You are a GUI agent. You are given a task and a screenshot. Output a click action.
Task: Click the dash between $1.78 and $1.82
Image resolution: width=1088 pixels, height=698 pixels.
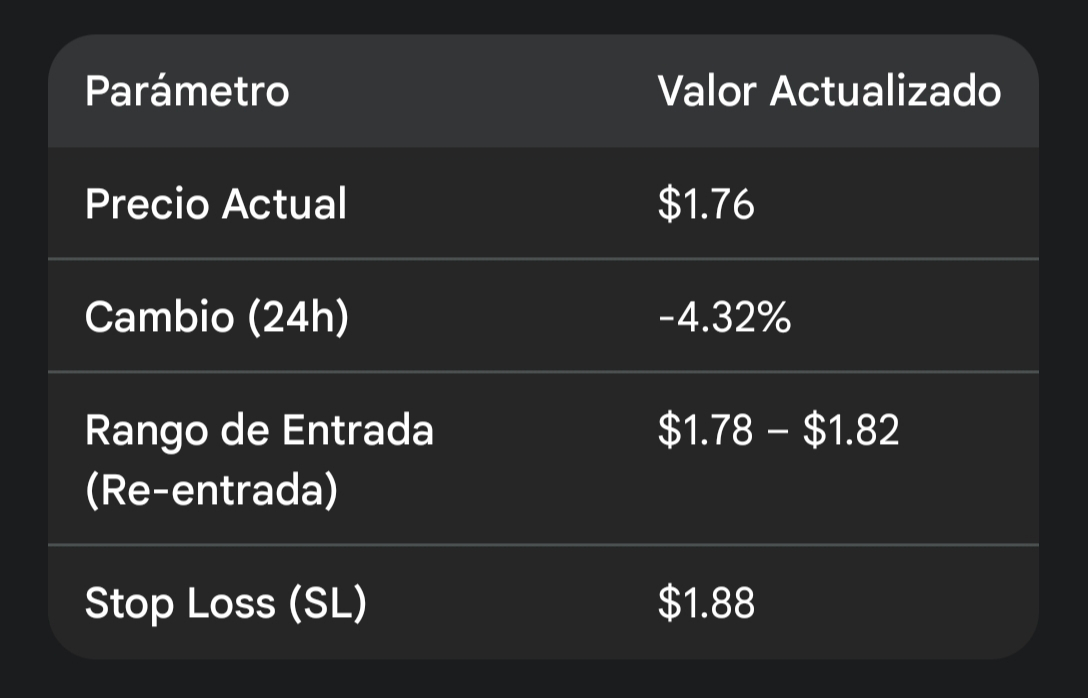778,432
